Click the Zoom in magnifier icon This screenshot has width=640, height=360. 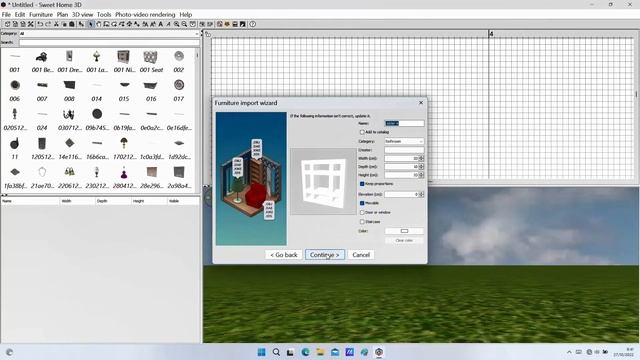pyautogui.click(x=177, y=24)
